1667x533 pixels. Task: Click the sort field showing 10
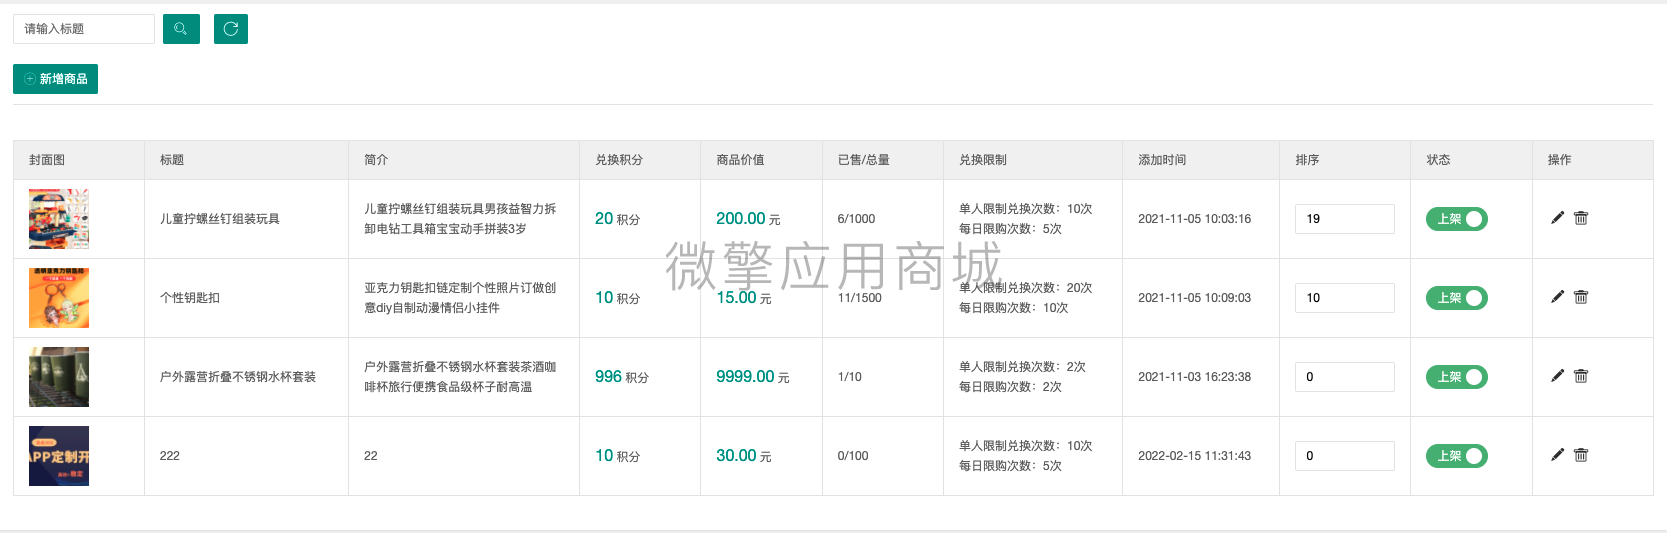coord(1344,298)
